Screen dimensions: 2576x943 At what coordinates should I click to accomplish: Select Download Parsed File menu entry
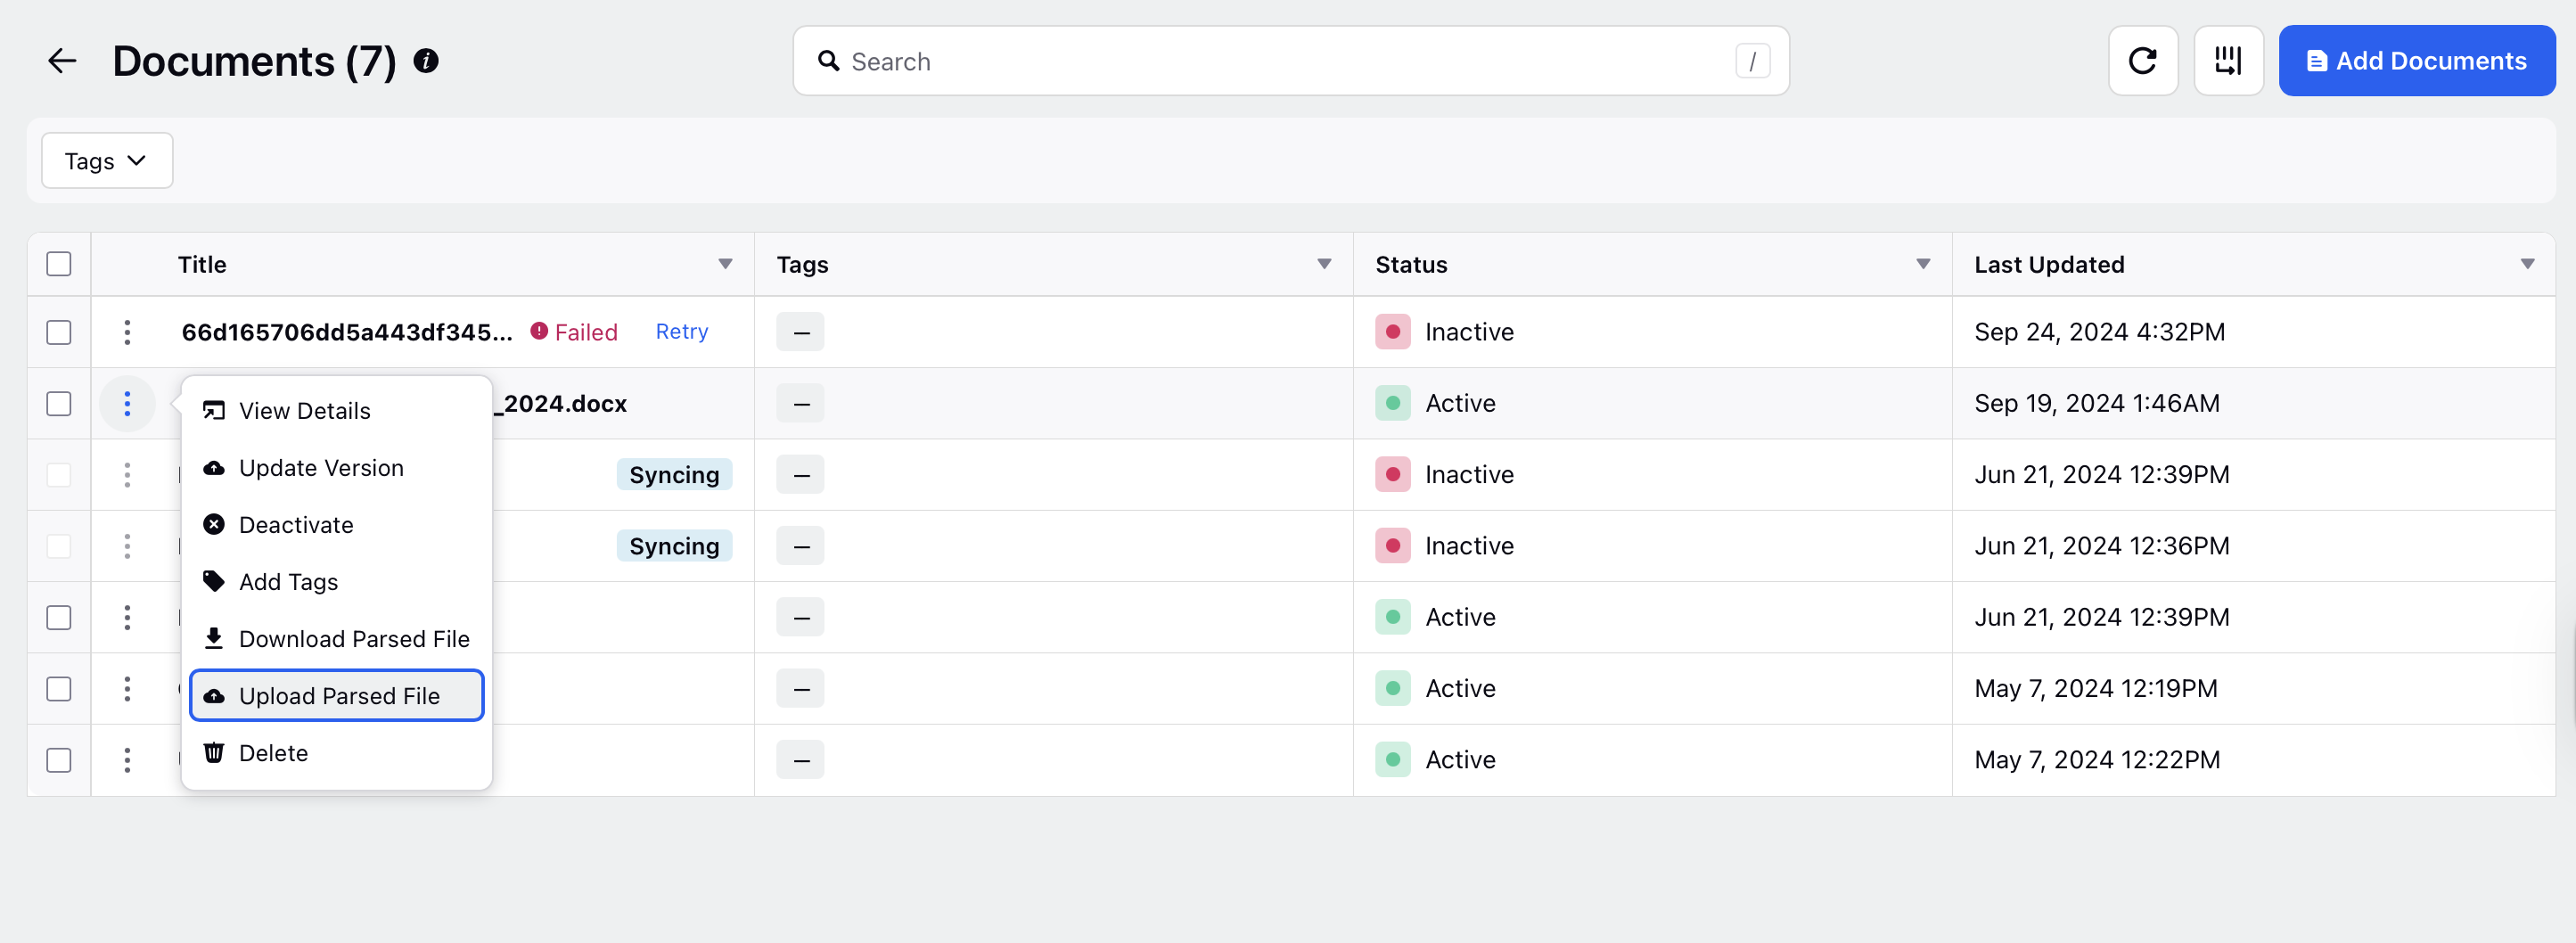click(337, 639)
